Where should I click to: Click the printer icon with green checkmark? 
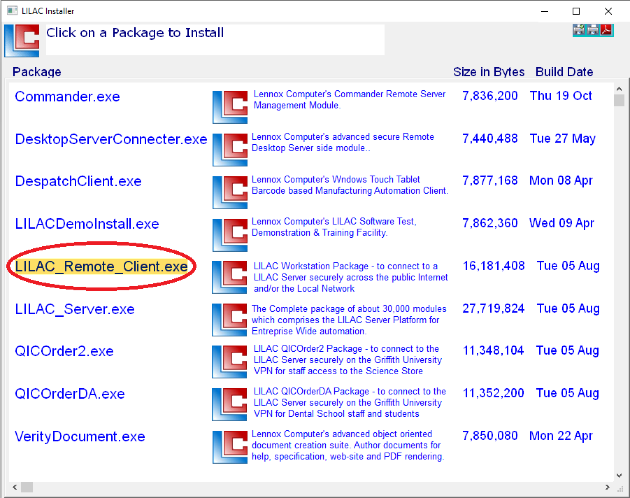point(579,30)
